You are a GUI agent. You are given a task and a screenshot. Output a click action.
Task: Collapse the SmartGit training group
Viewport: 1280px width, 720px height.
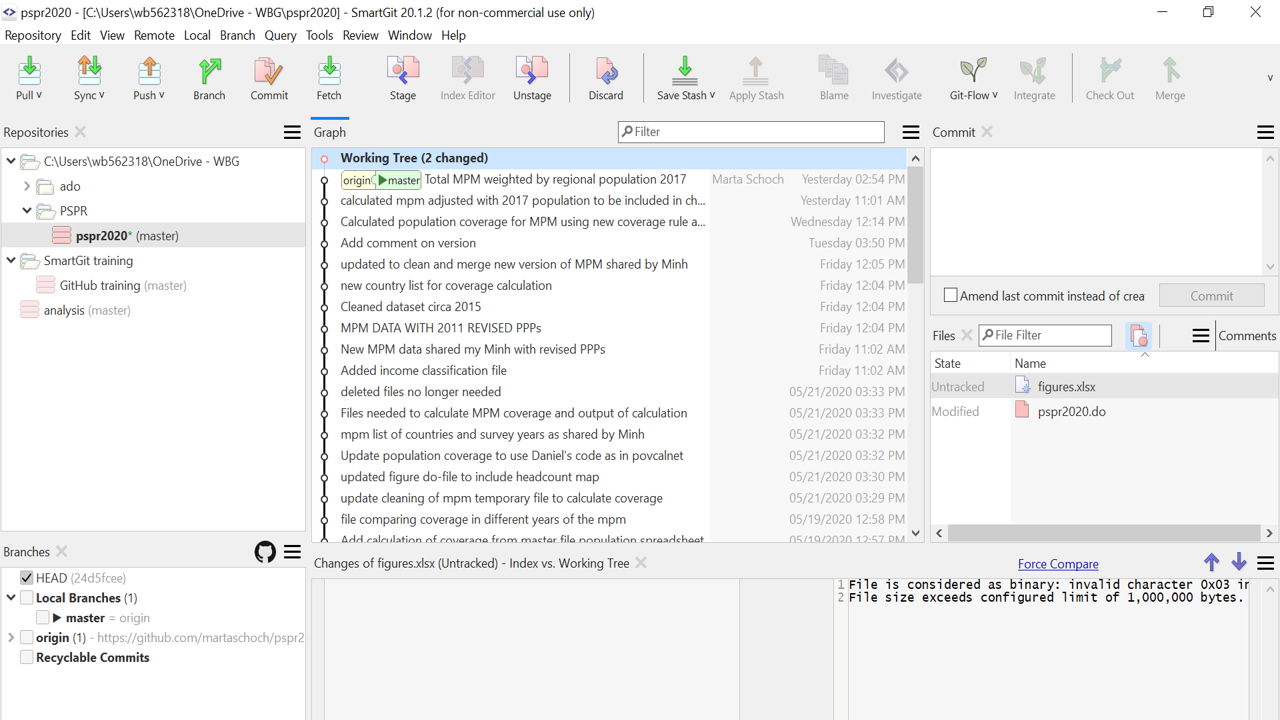click(11, 260)
